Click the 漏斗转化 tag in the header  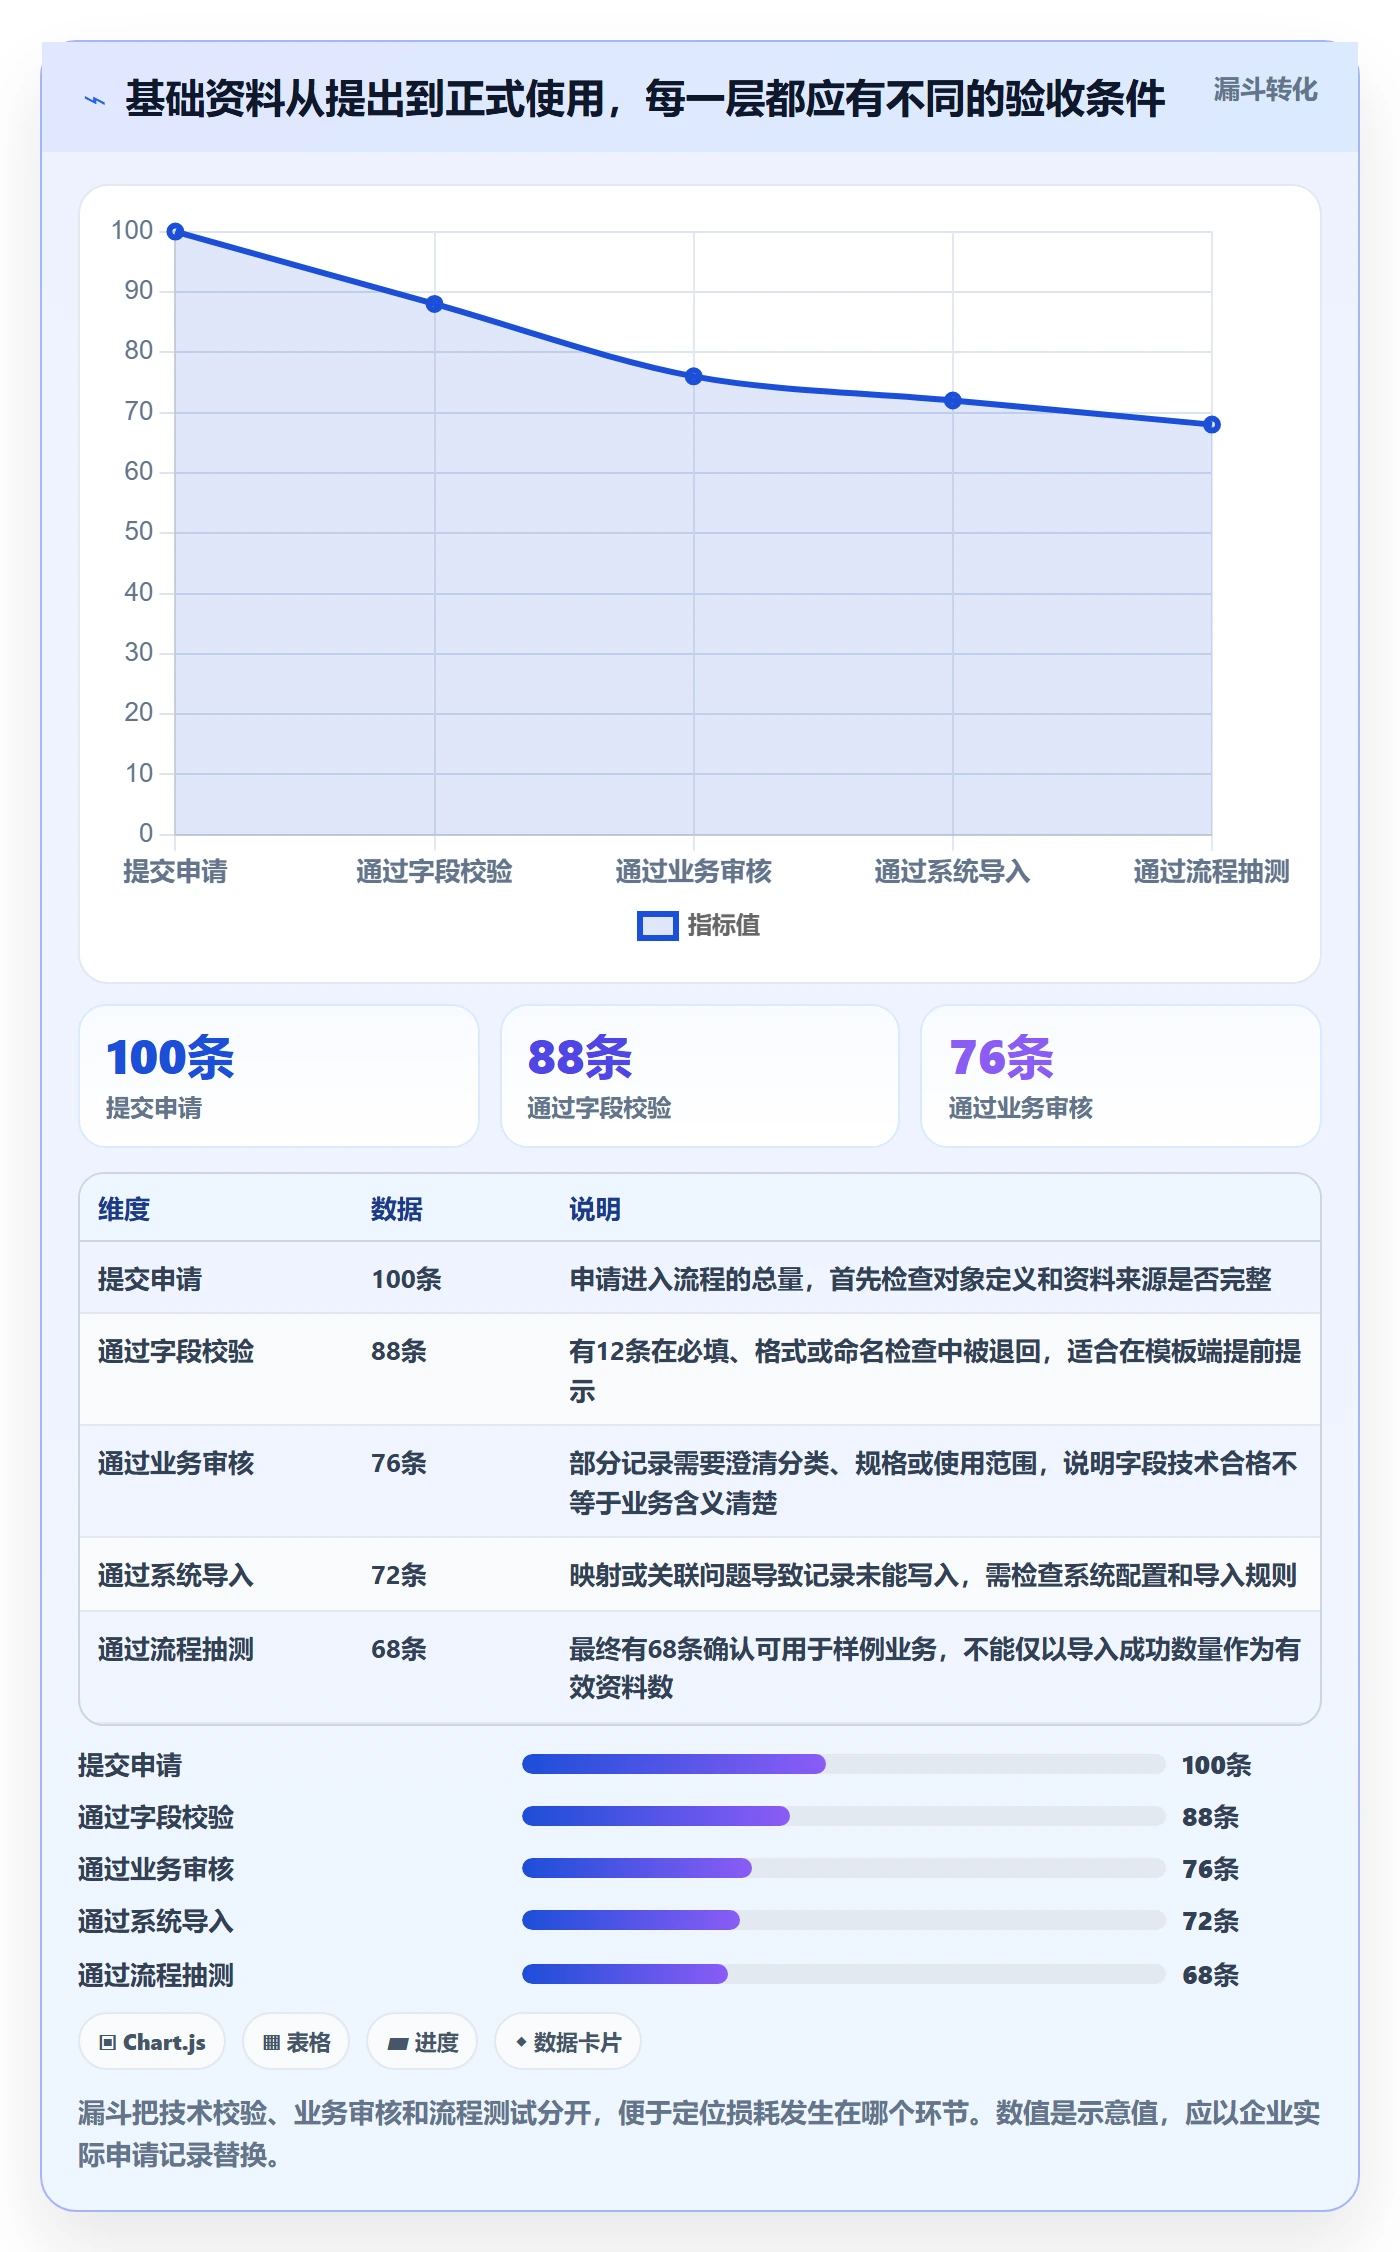pyautogui.click(x=1265, y=90)
